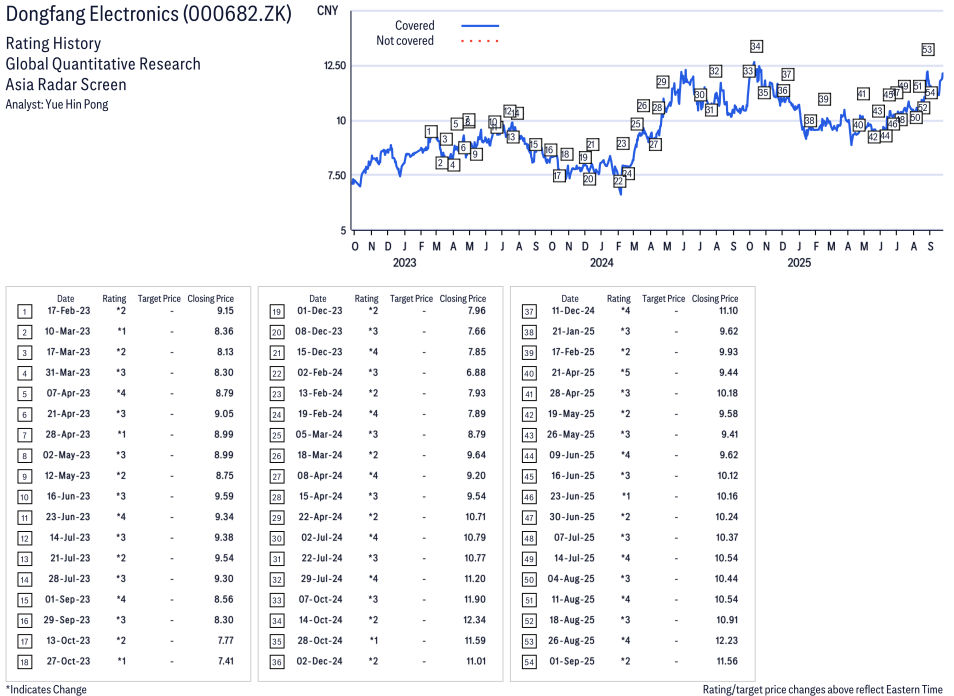Click chart marker 23 on the chart
Viewport: 954px width, 696px height.
[622, 144]
